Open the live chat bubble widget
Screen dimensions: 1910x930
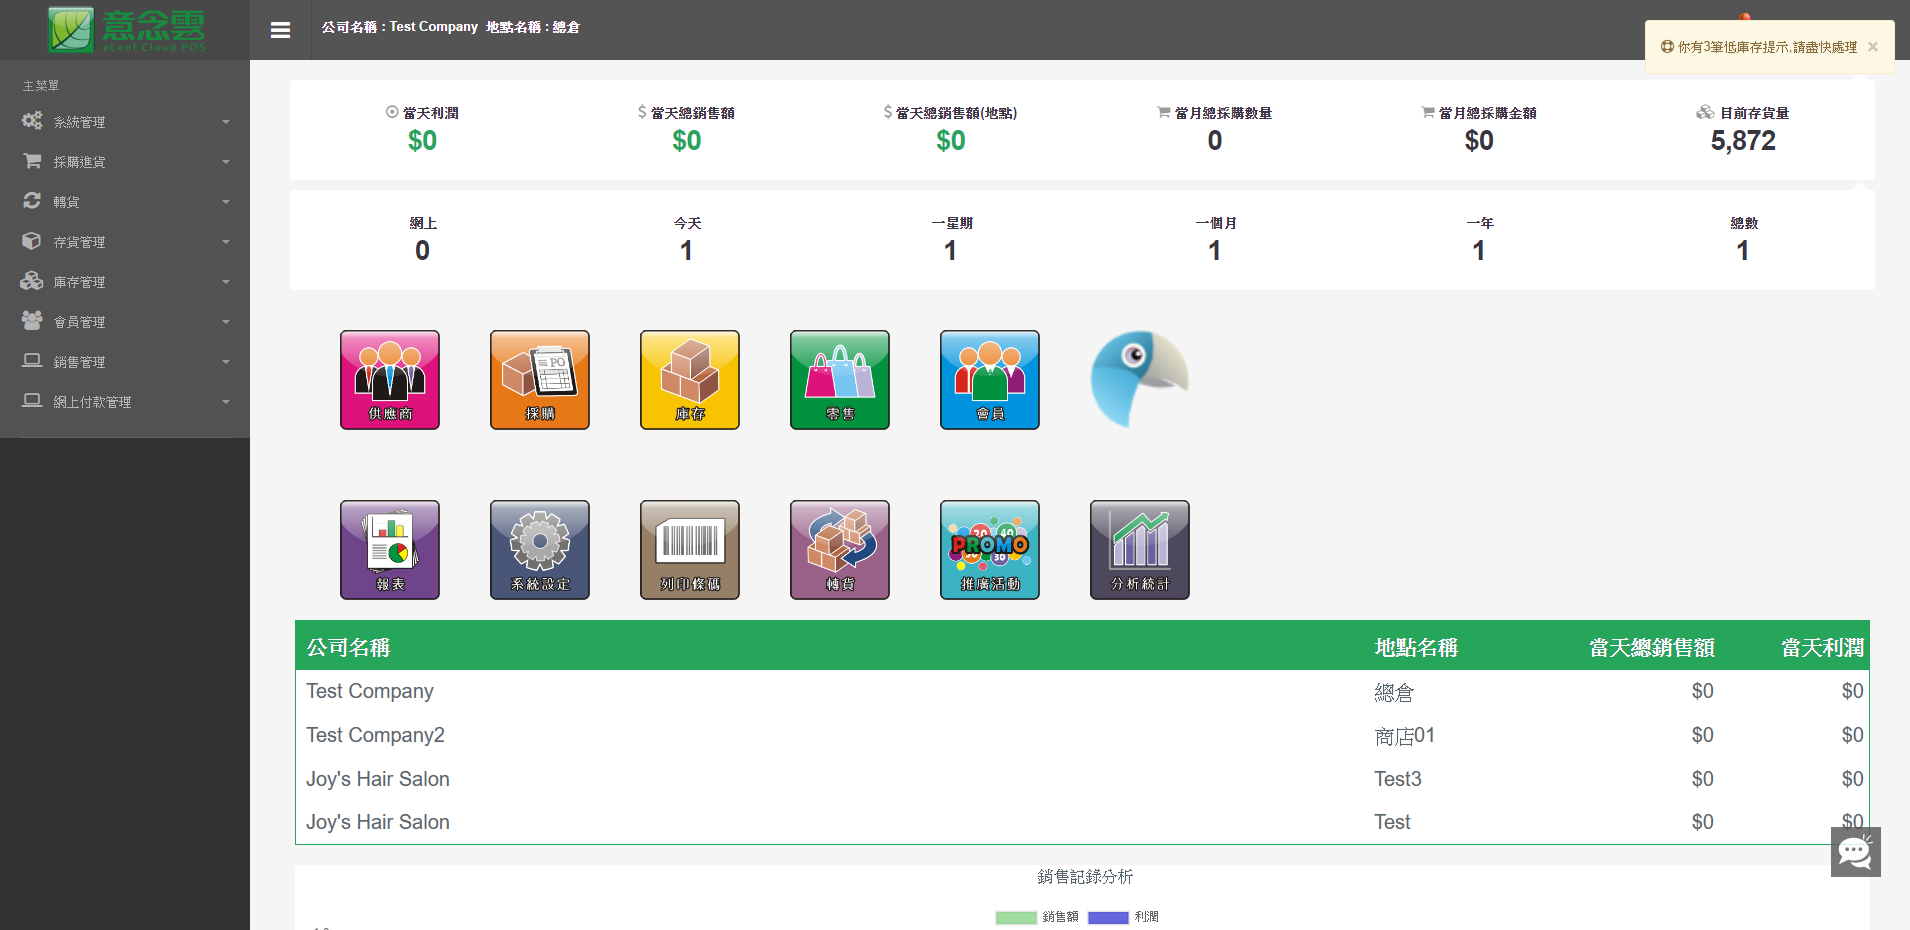(1855, 852)
